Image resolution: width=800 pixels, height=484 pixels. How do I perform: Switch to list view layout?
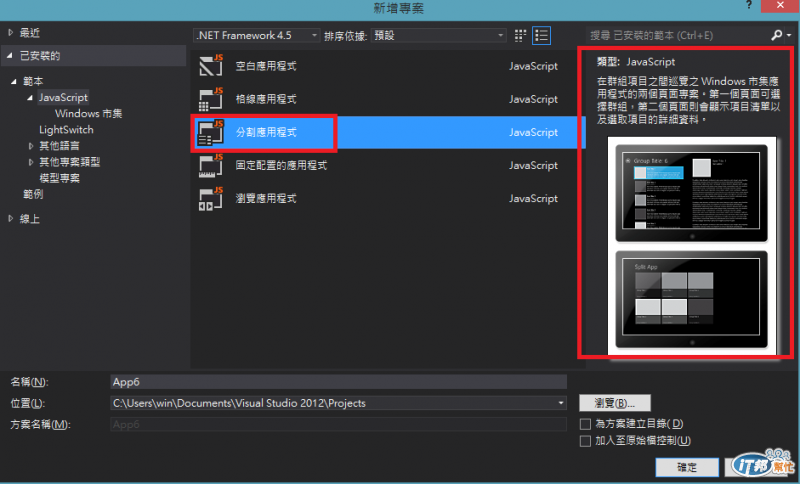click(541, 35)
